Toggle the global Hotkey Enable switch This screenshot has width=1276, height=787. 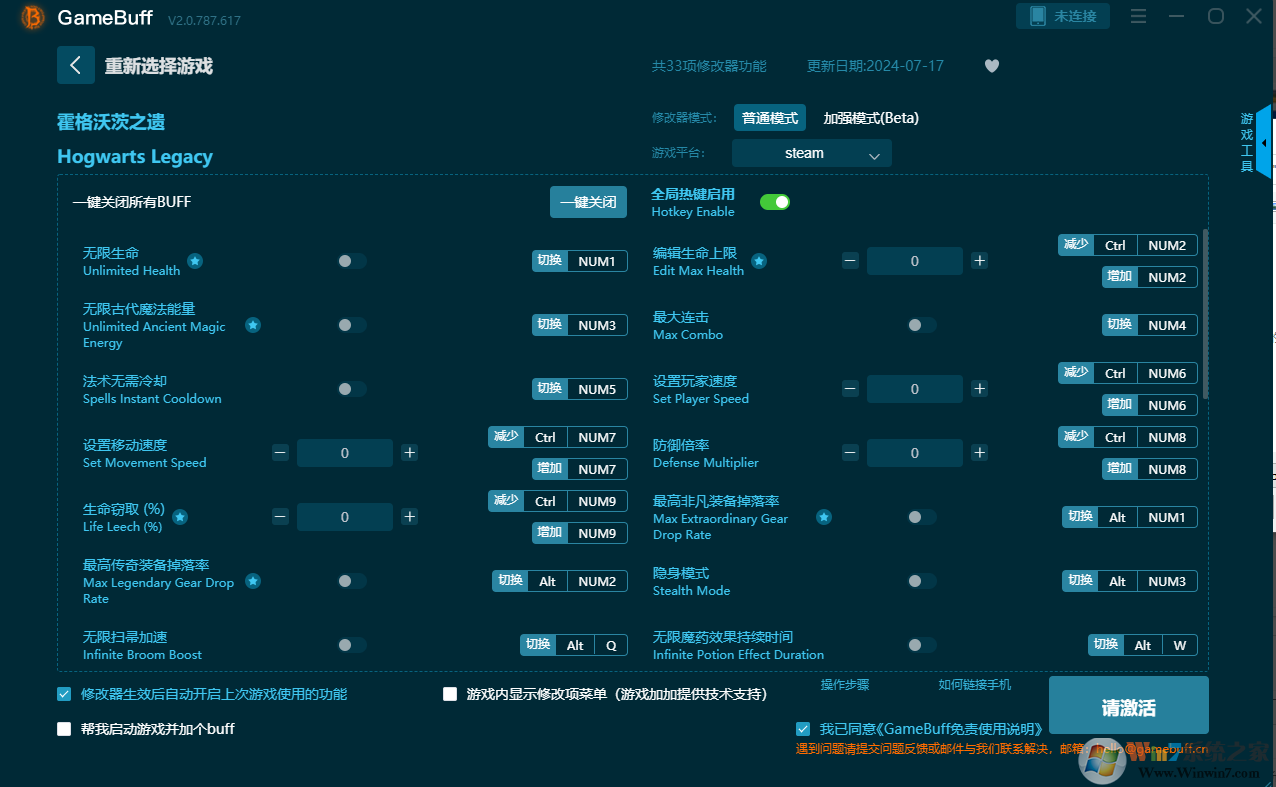775,202
